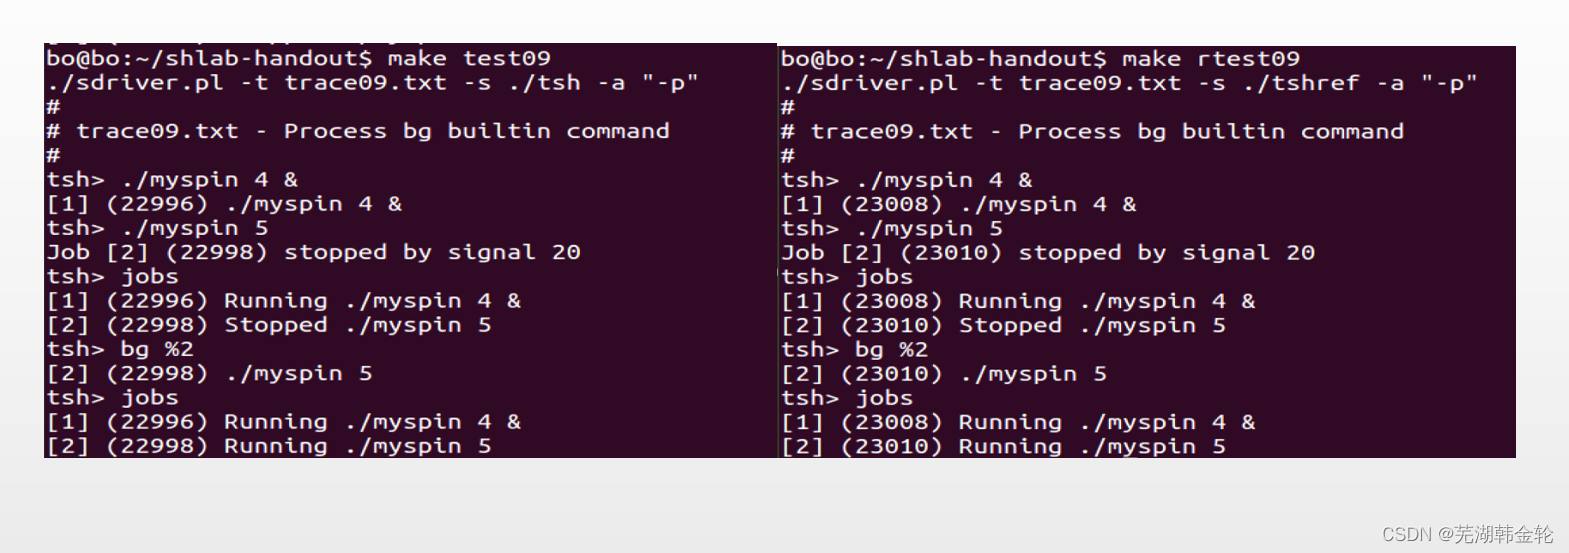Click the first 'tsh> jobs' line in the left terminal
This screenshot has height=553, width=1569.
112,277
